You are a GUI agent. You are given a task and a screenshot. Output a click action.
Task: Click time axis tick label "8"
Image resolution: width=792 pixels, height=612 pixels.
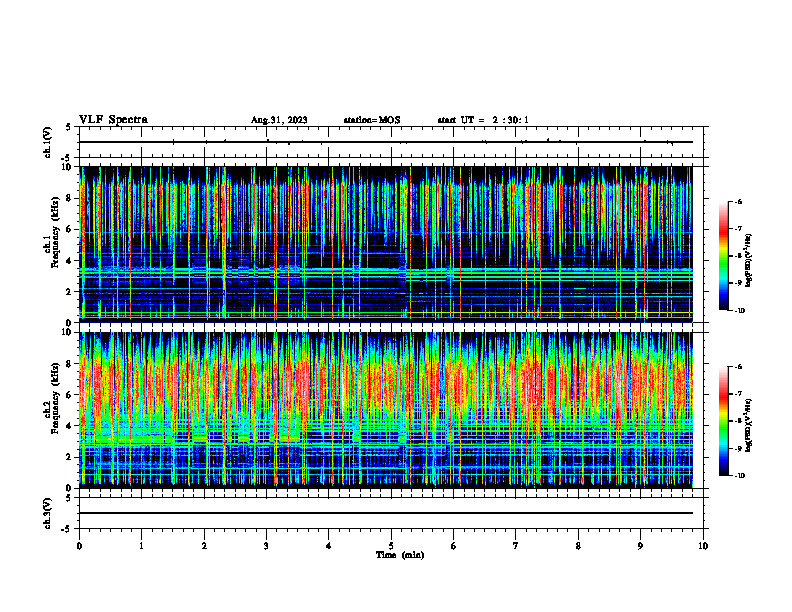pos(578,546)
